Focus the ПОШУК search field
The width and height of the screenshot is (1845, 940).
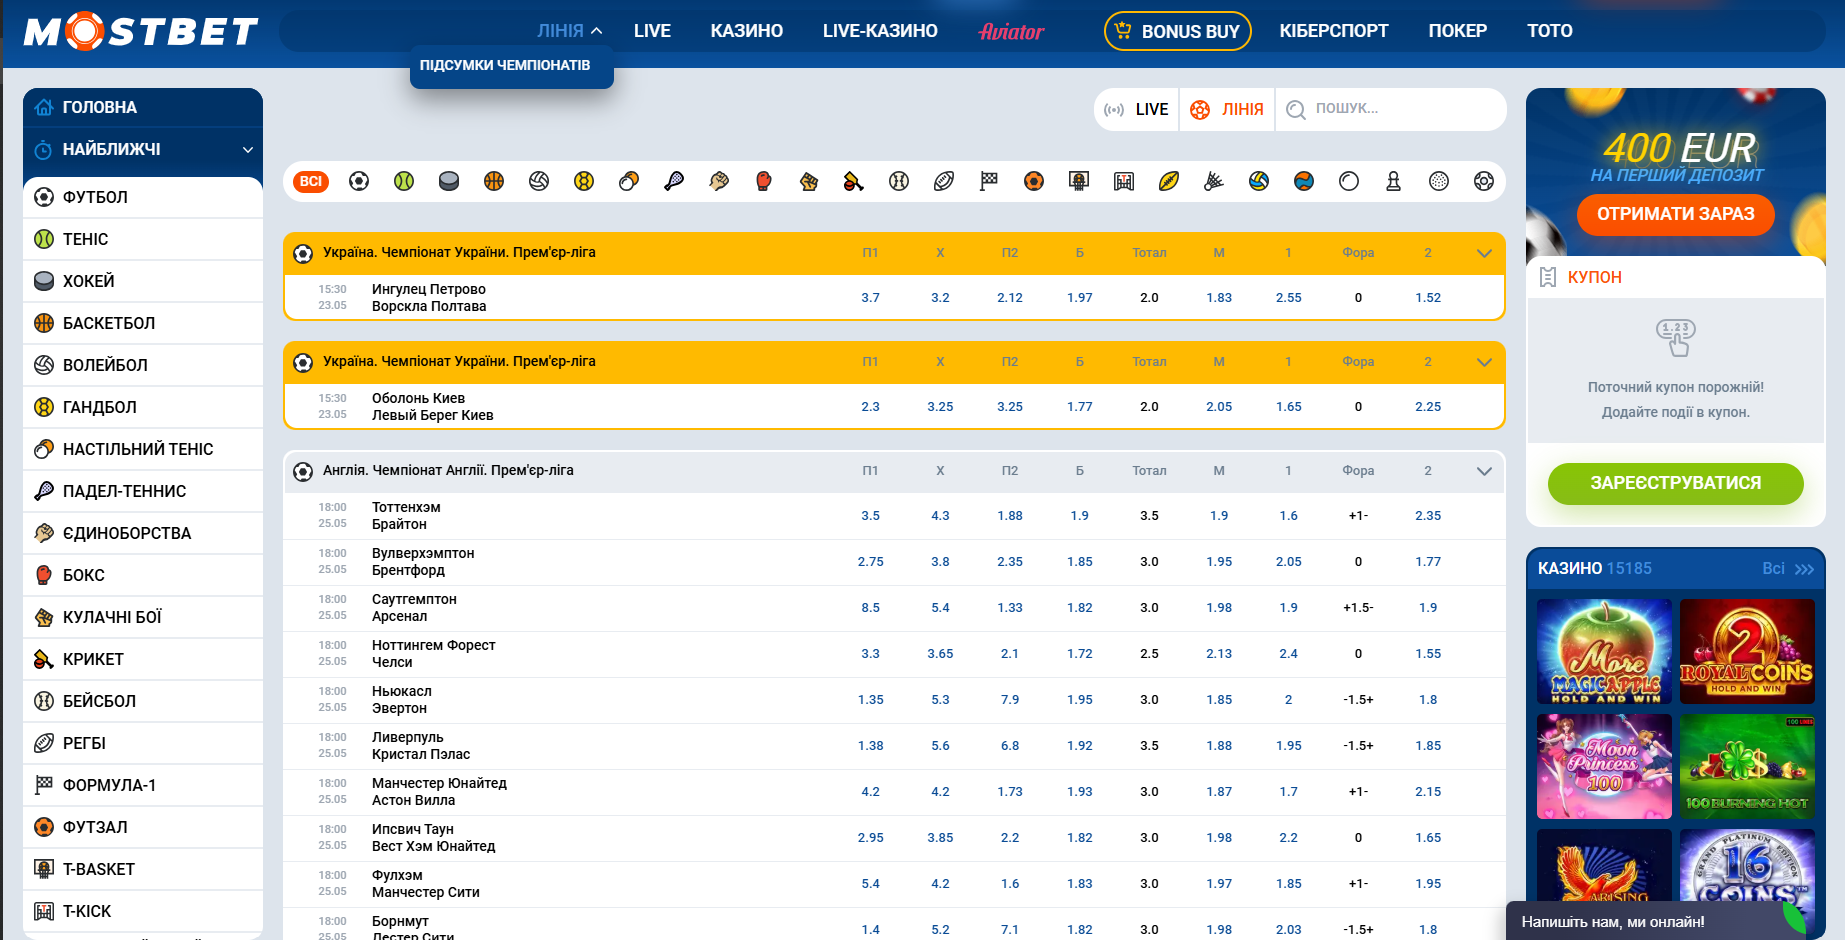pyautogui.click(x=1390, y=109)
